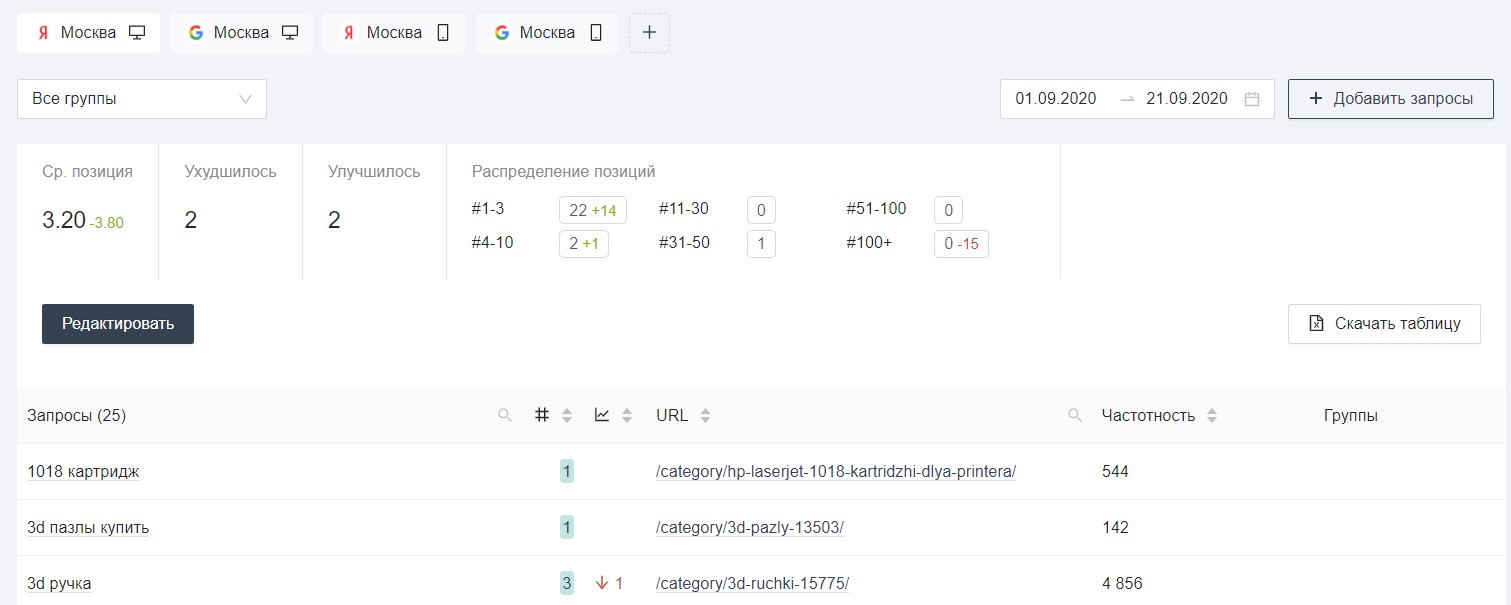Sort the Частотность column with its arrows

(x=1212, y=416)
